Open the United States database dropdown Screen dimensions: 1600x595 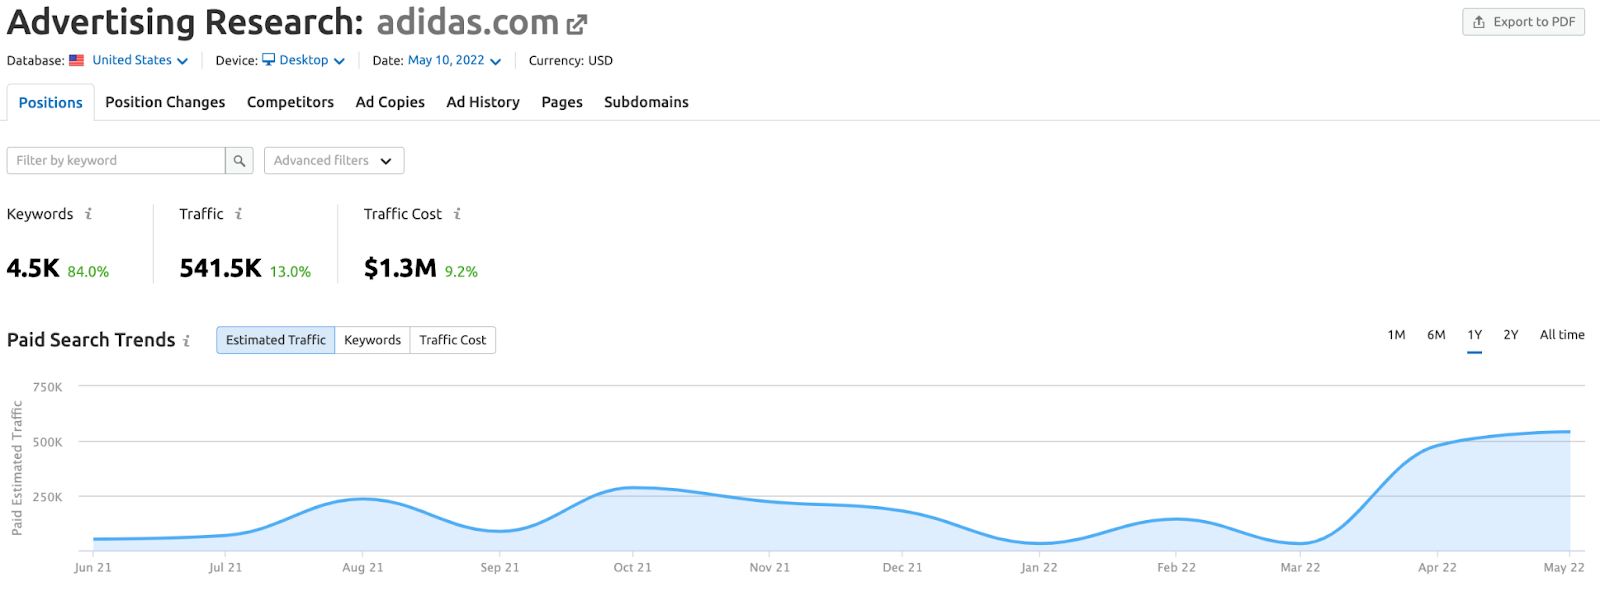tap(140, 61)
